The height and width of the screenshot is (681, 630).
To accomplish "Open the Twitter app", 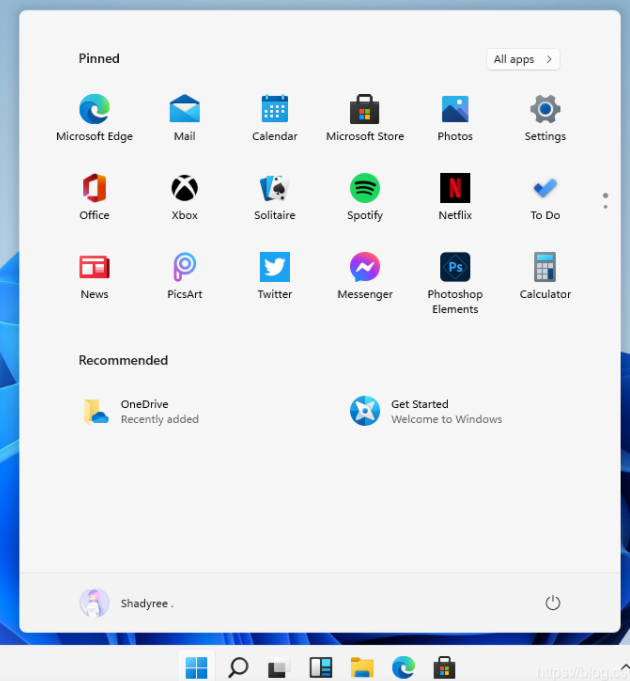I will tap(275, 275).
